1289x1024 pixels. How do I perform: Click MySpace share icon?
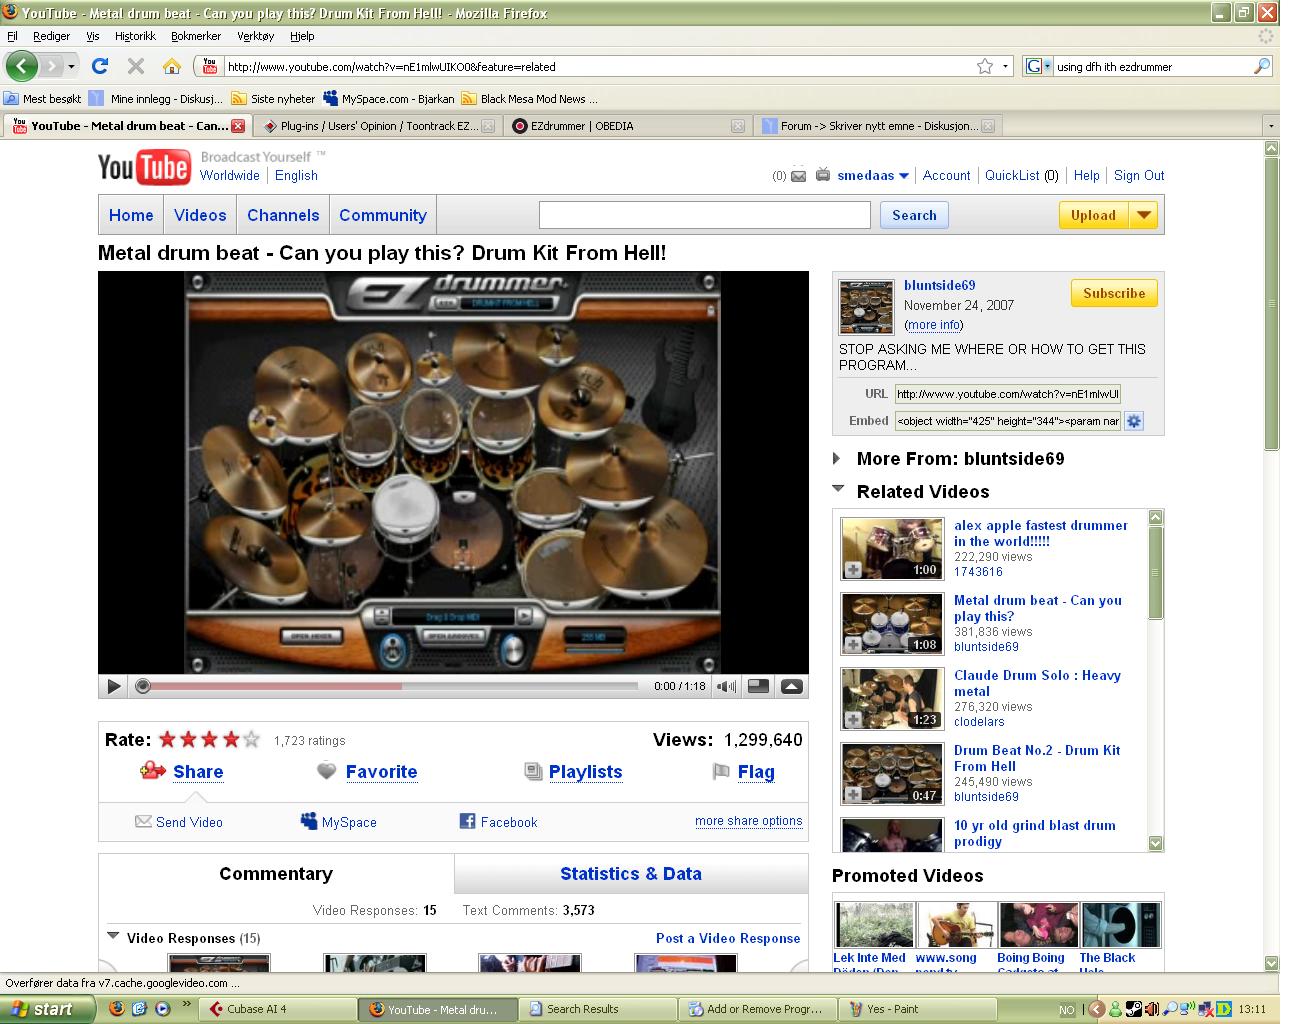(x=308, y=821)
